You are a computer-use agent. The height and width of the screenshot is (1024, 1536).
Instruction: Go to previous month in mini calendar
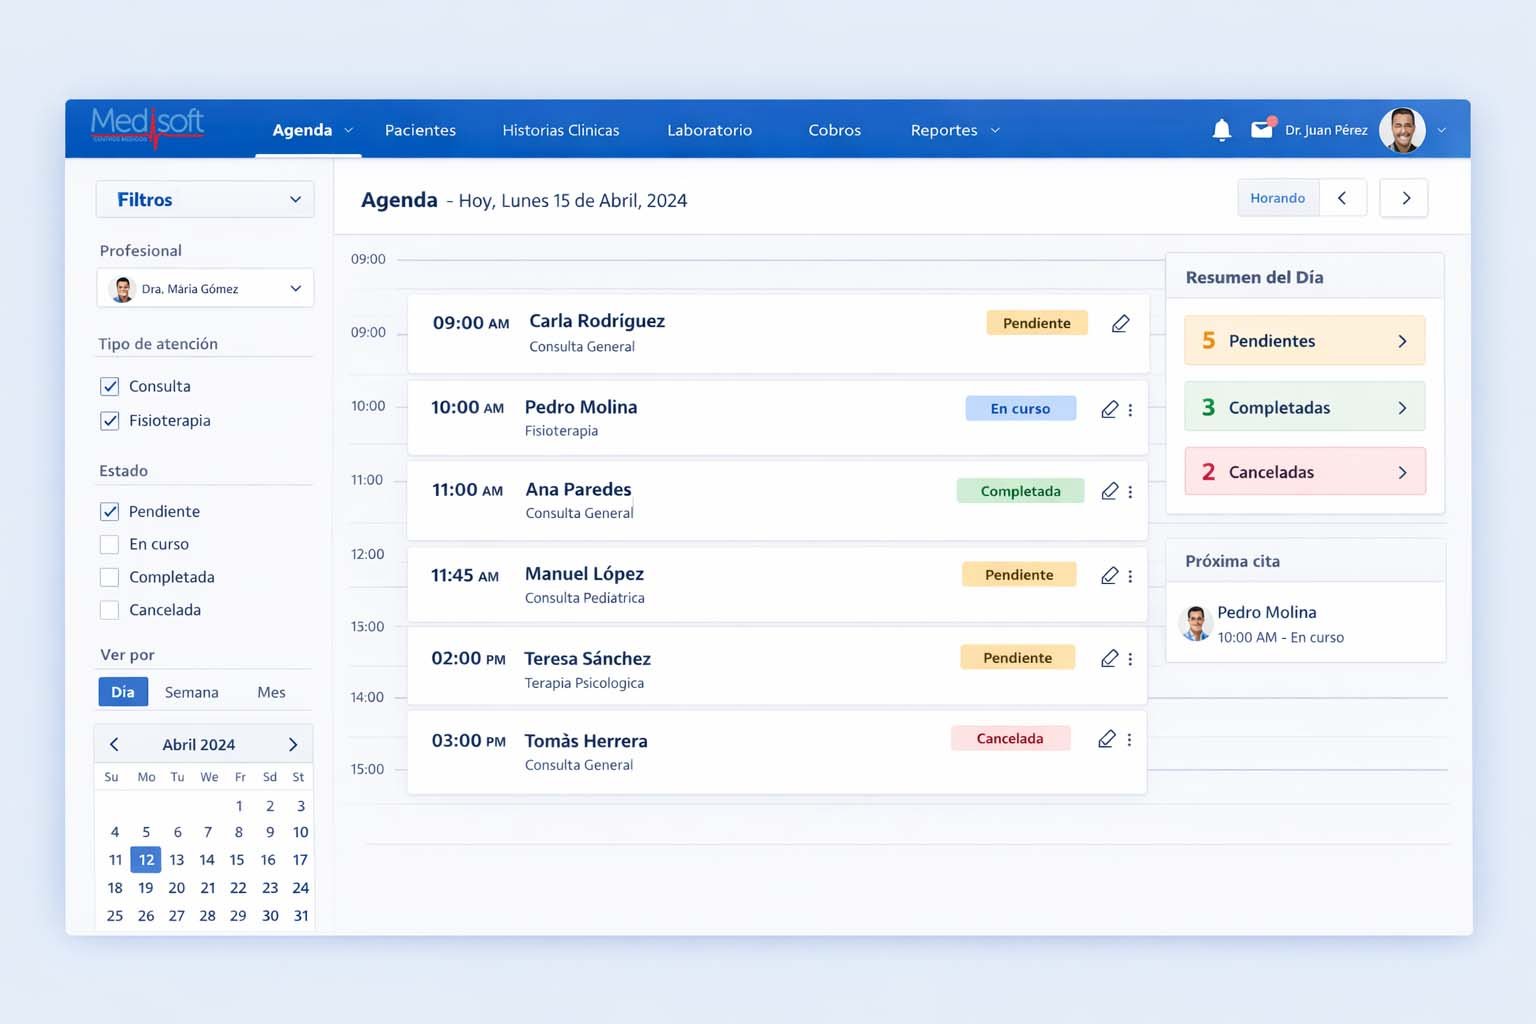(x=115, y=744)
